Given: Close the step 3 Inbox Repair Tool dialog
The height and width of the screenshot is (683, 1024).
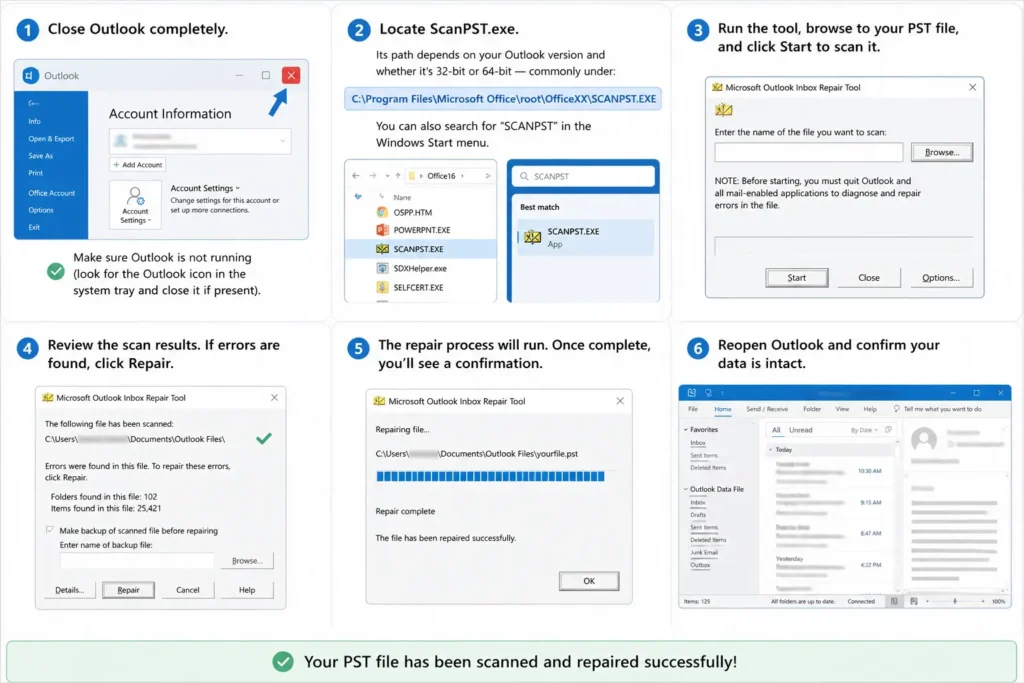Looking at the screenshot, I should click(972, 87).
